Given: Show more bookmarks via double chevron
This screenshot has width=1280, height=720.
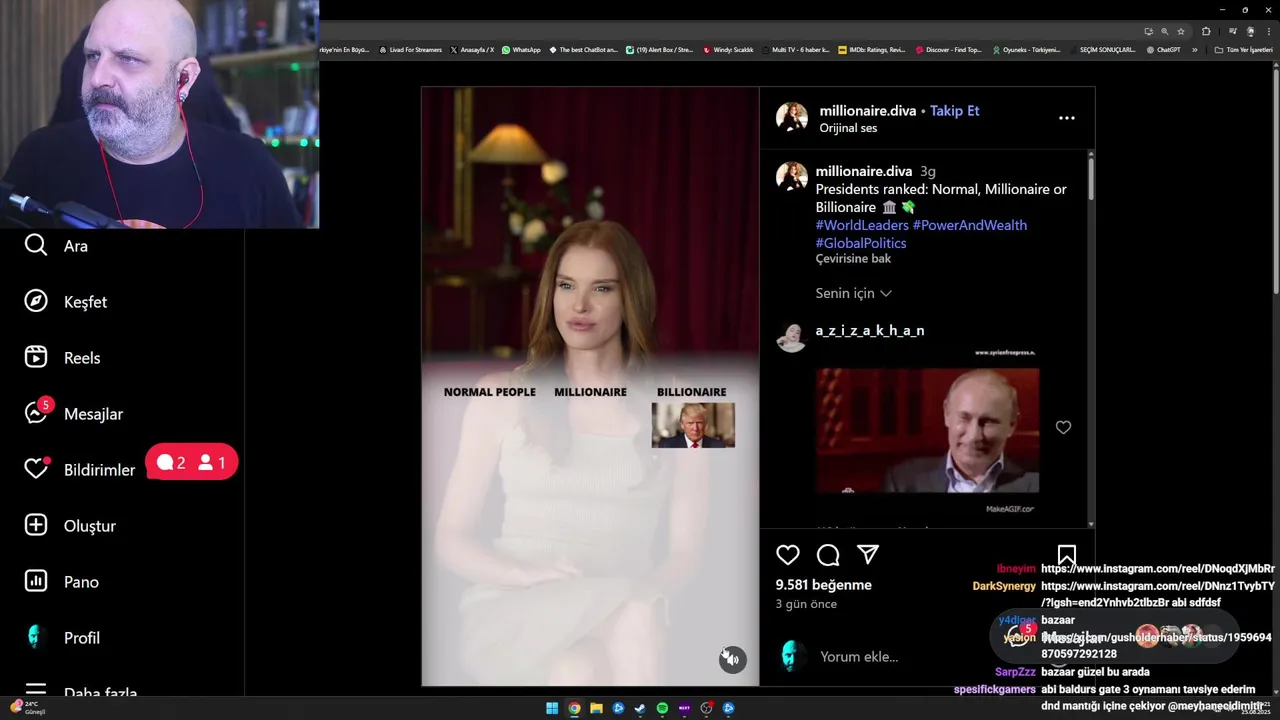Looking at the screenshot, I should click(x=1194, y=50).
